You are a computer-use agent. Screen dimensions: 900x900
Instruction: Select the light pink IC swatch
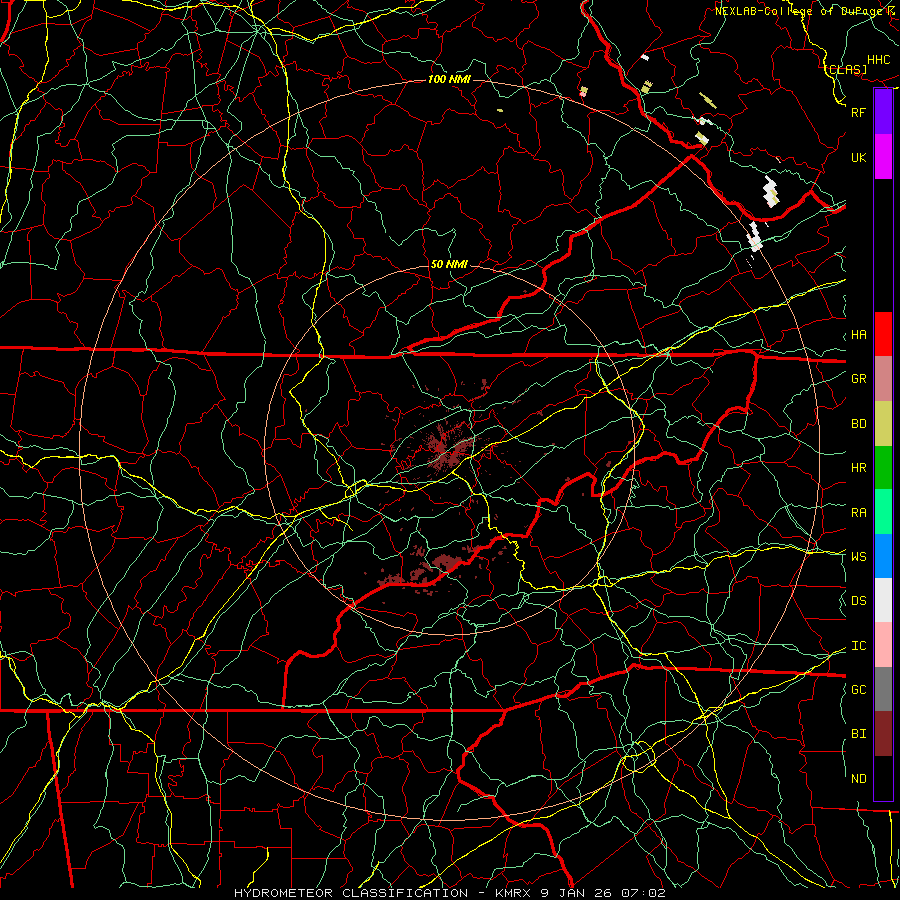883,645
